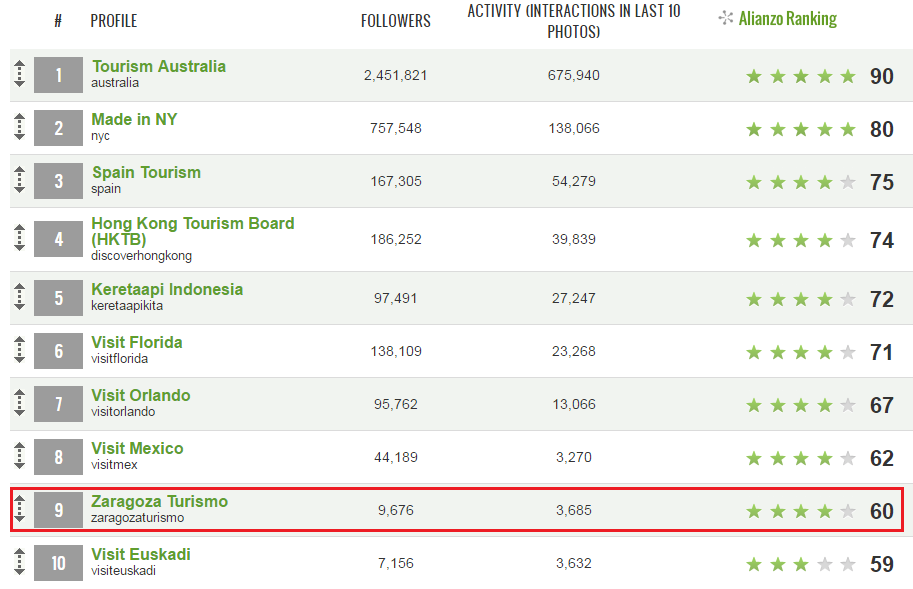Click the Profile column header
The image size is (913, 589).
pyautogui.click(x=114, y=21)
